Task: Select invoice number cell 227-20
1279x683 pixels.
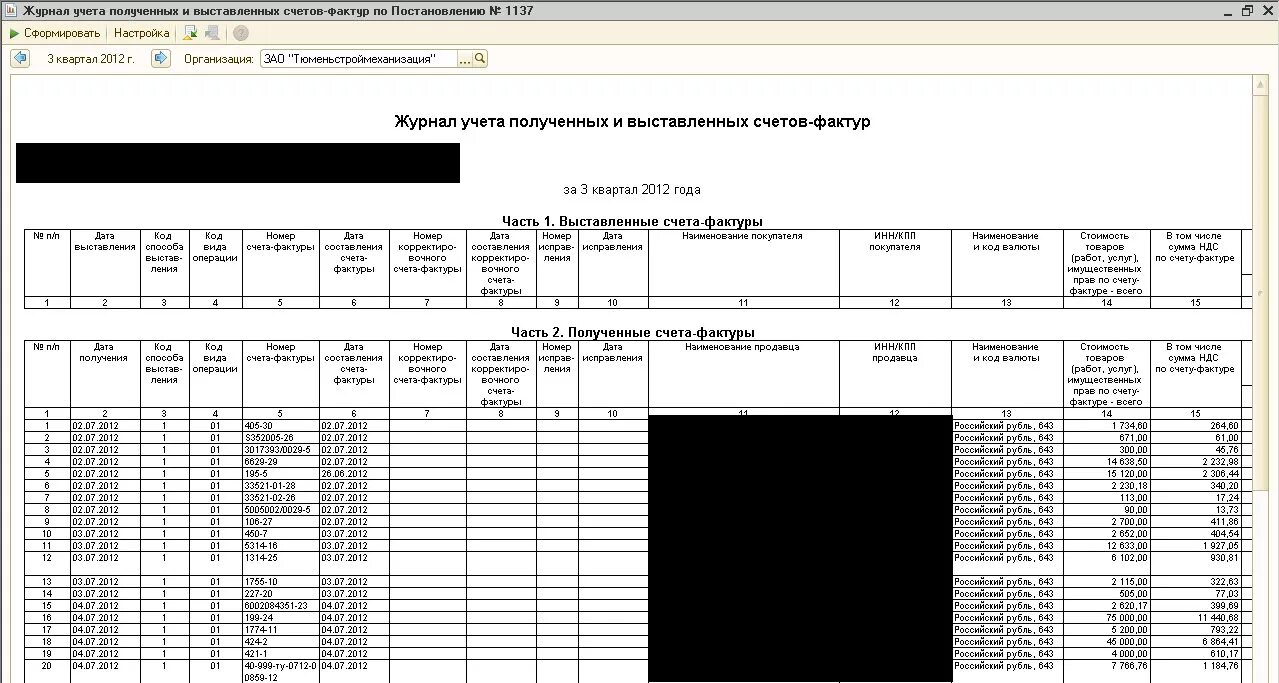Action: click(x=281, y=594)
